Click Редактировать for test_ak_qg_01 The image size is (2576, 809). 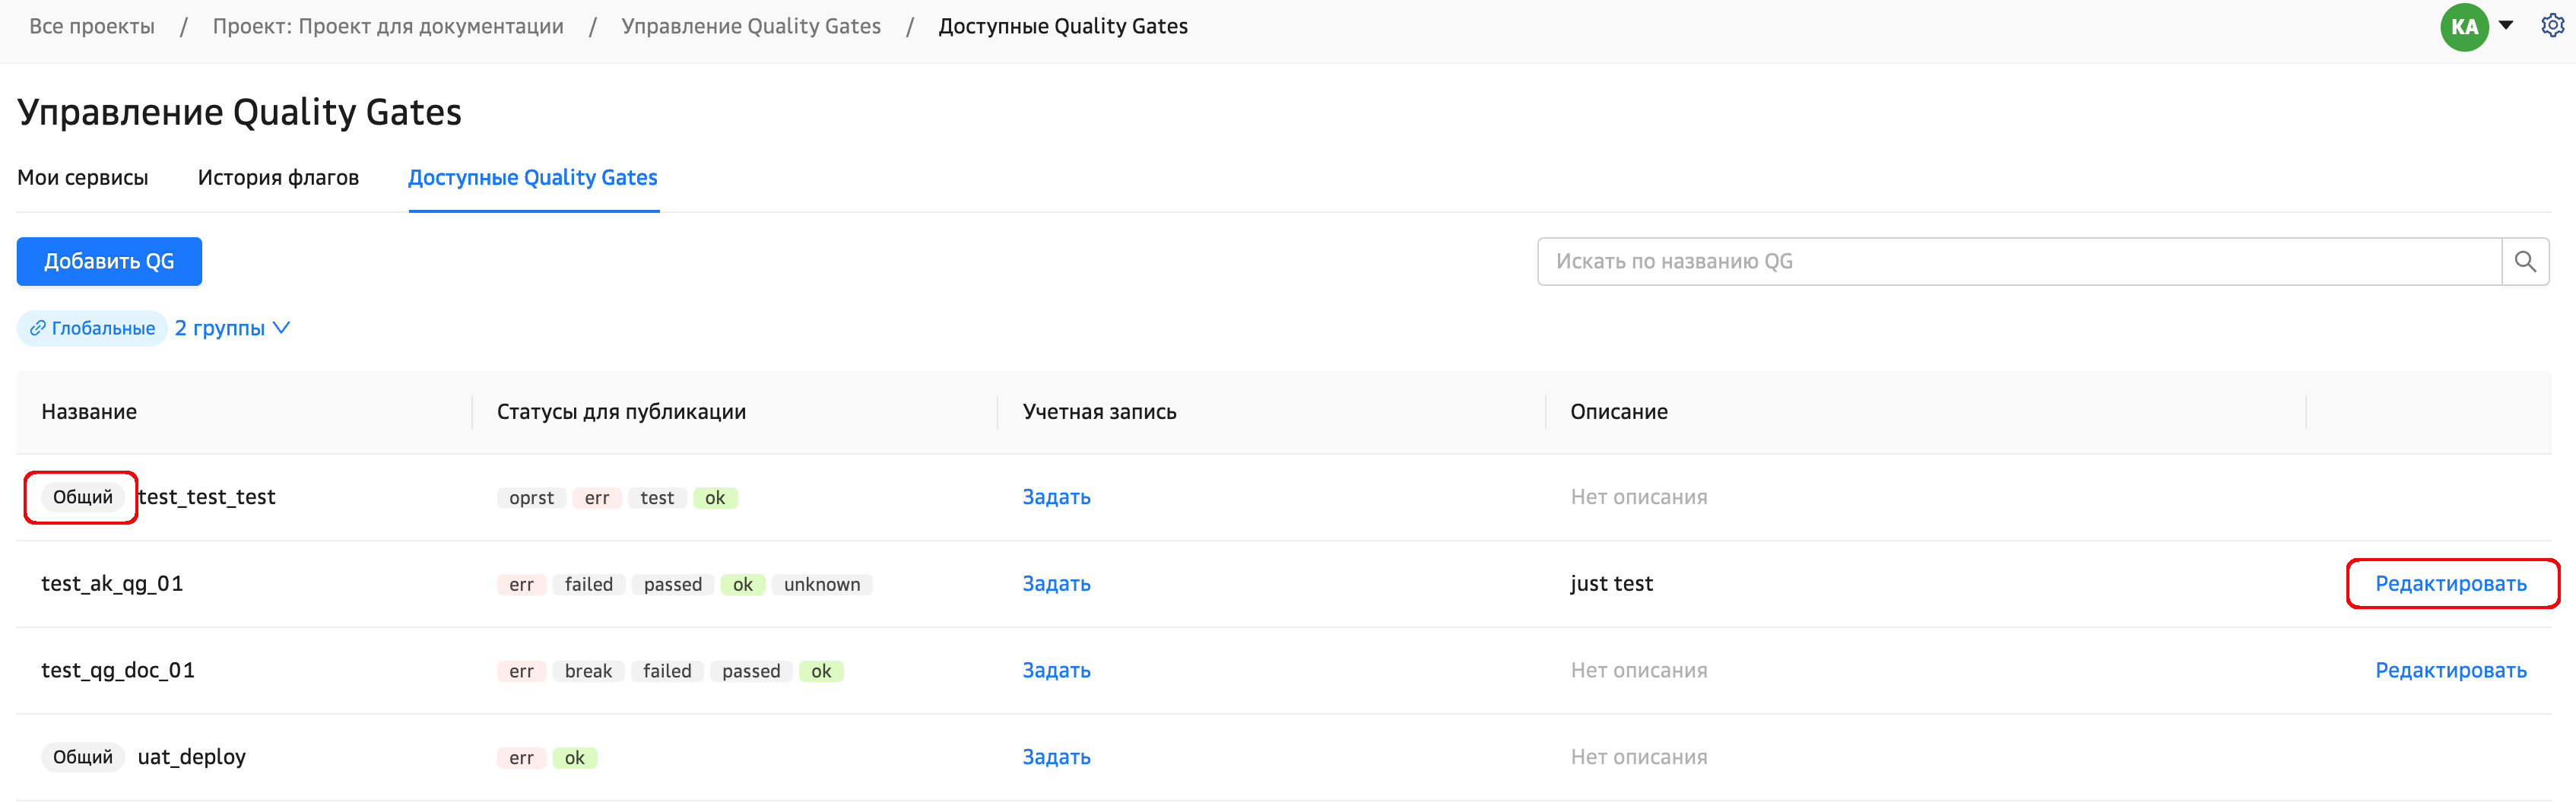pyautogui.click(x=2450, y=583)
